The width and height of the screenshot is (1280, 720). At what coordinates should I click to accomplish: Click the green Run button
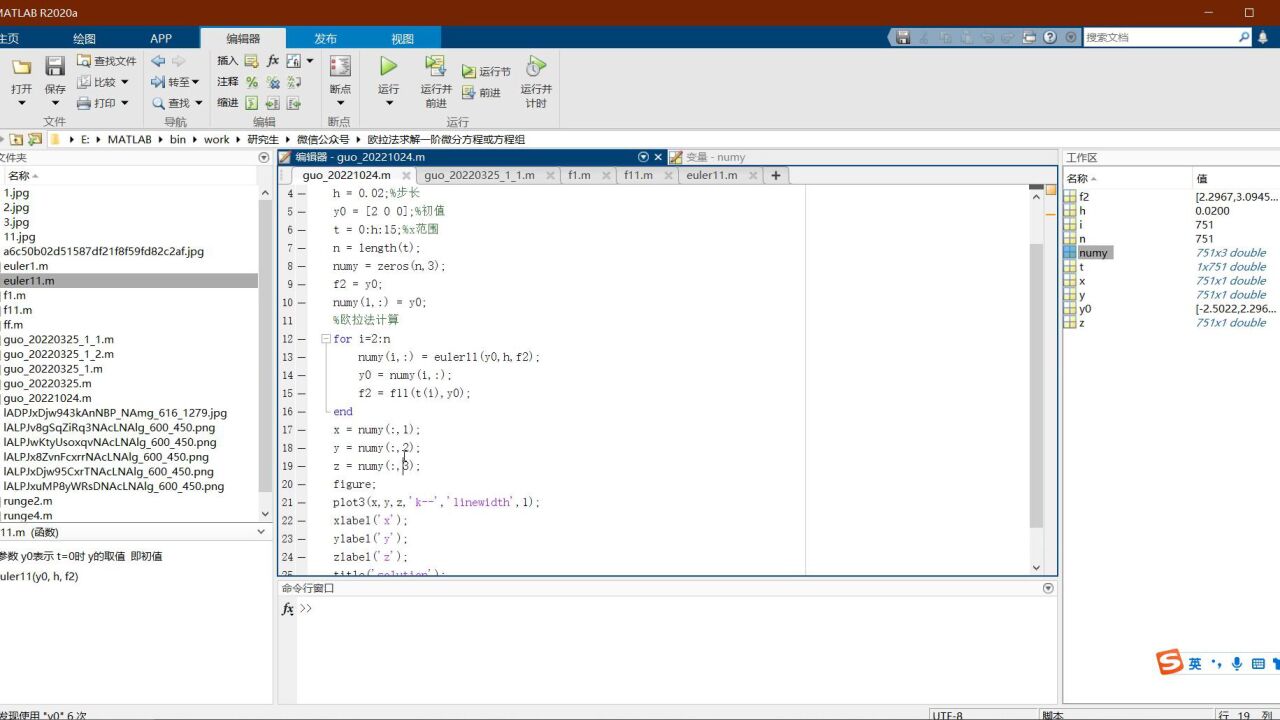388,67
